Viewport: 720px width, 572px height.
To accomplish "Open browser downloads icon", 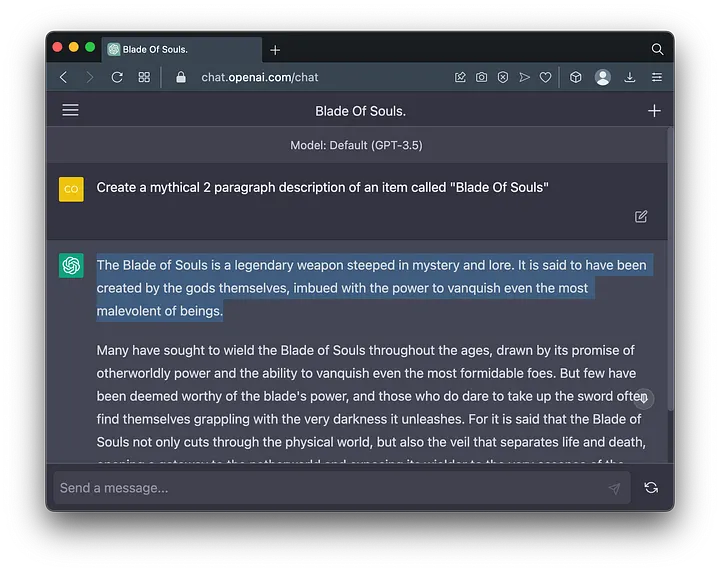I will pyautogui.click(x=630, y=77).
